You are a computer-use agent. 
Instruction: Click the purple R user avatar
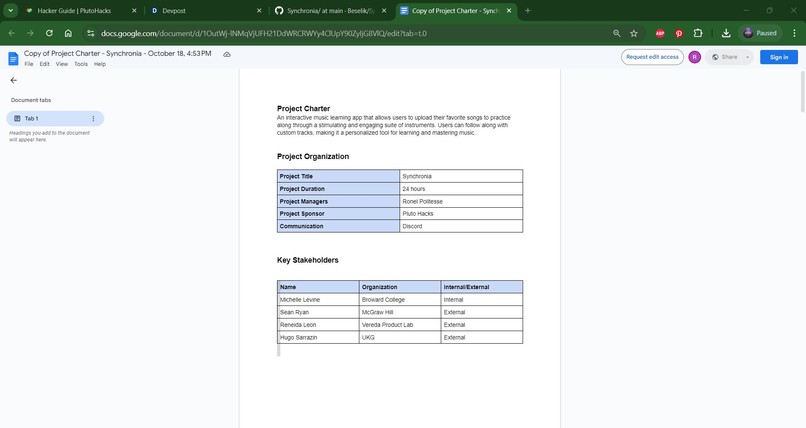pos(694,57)
